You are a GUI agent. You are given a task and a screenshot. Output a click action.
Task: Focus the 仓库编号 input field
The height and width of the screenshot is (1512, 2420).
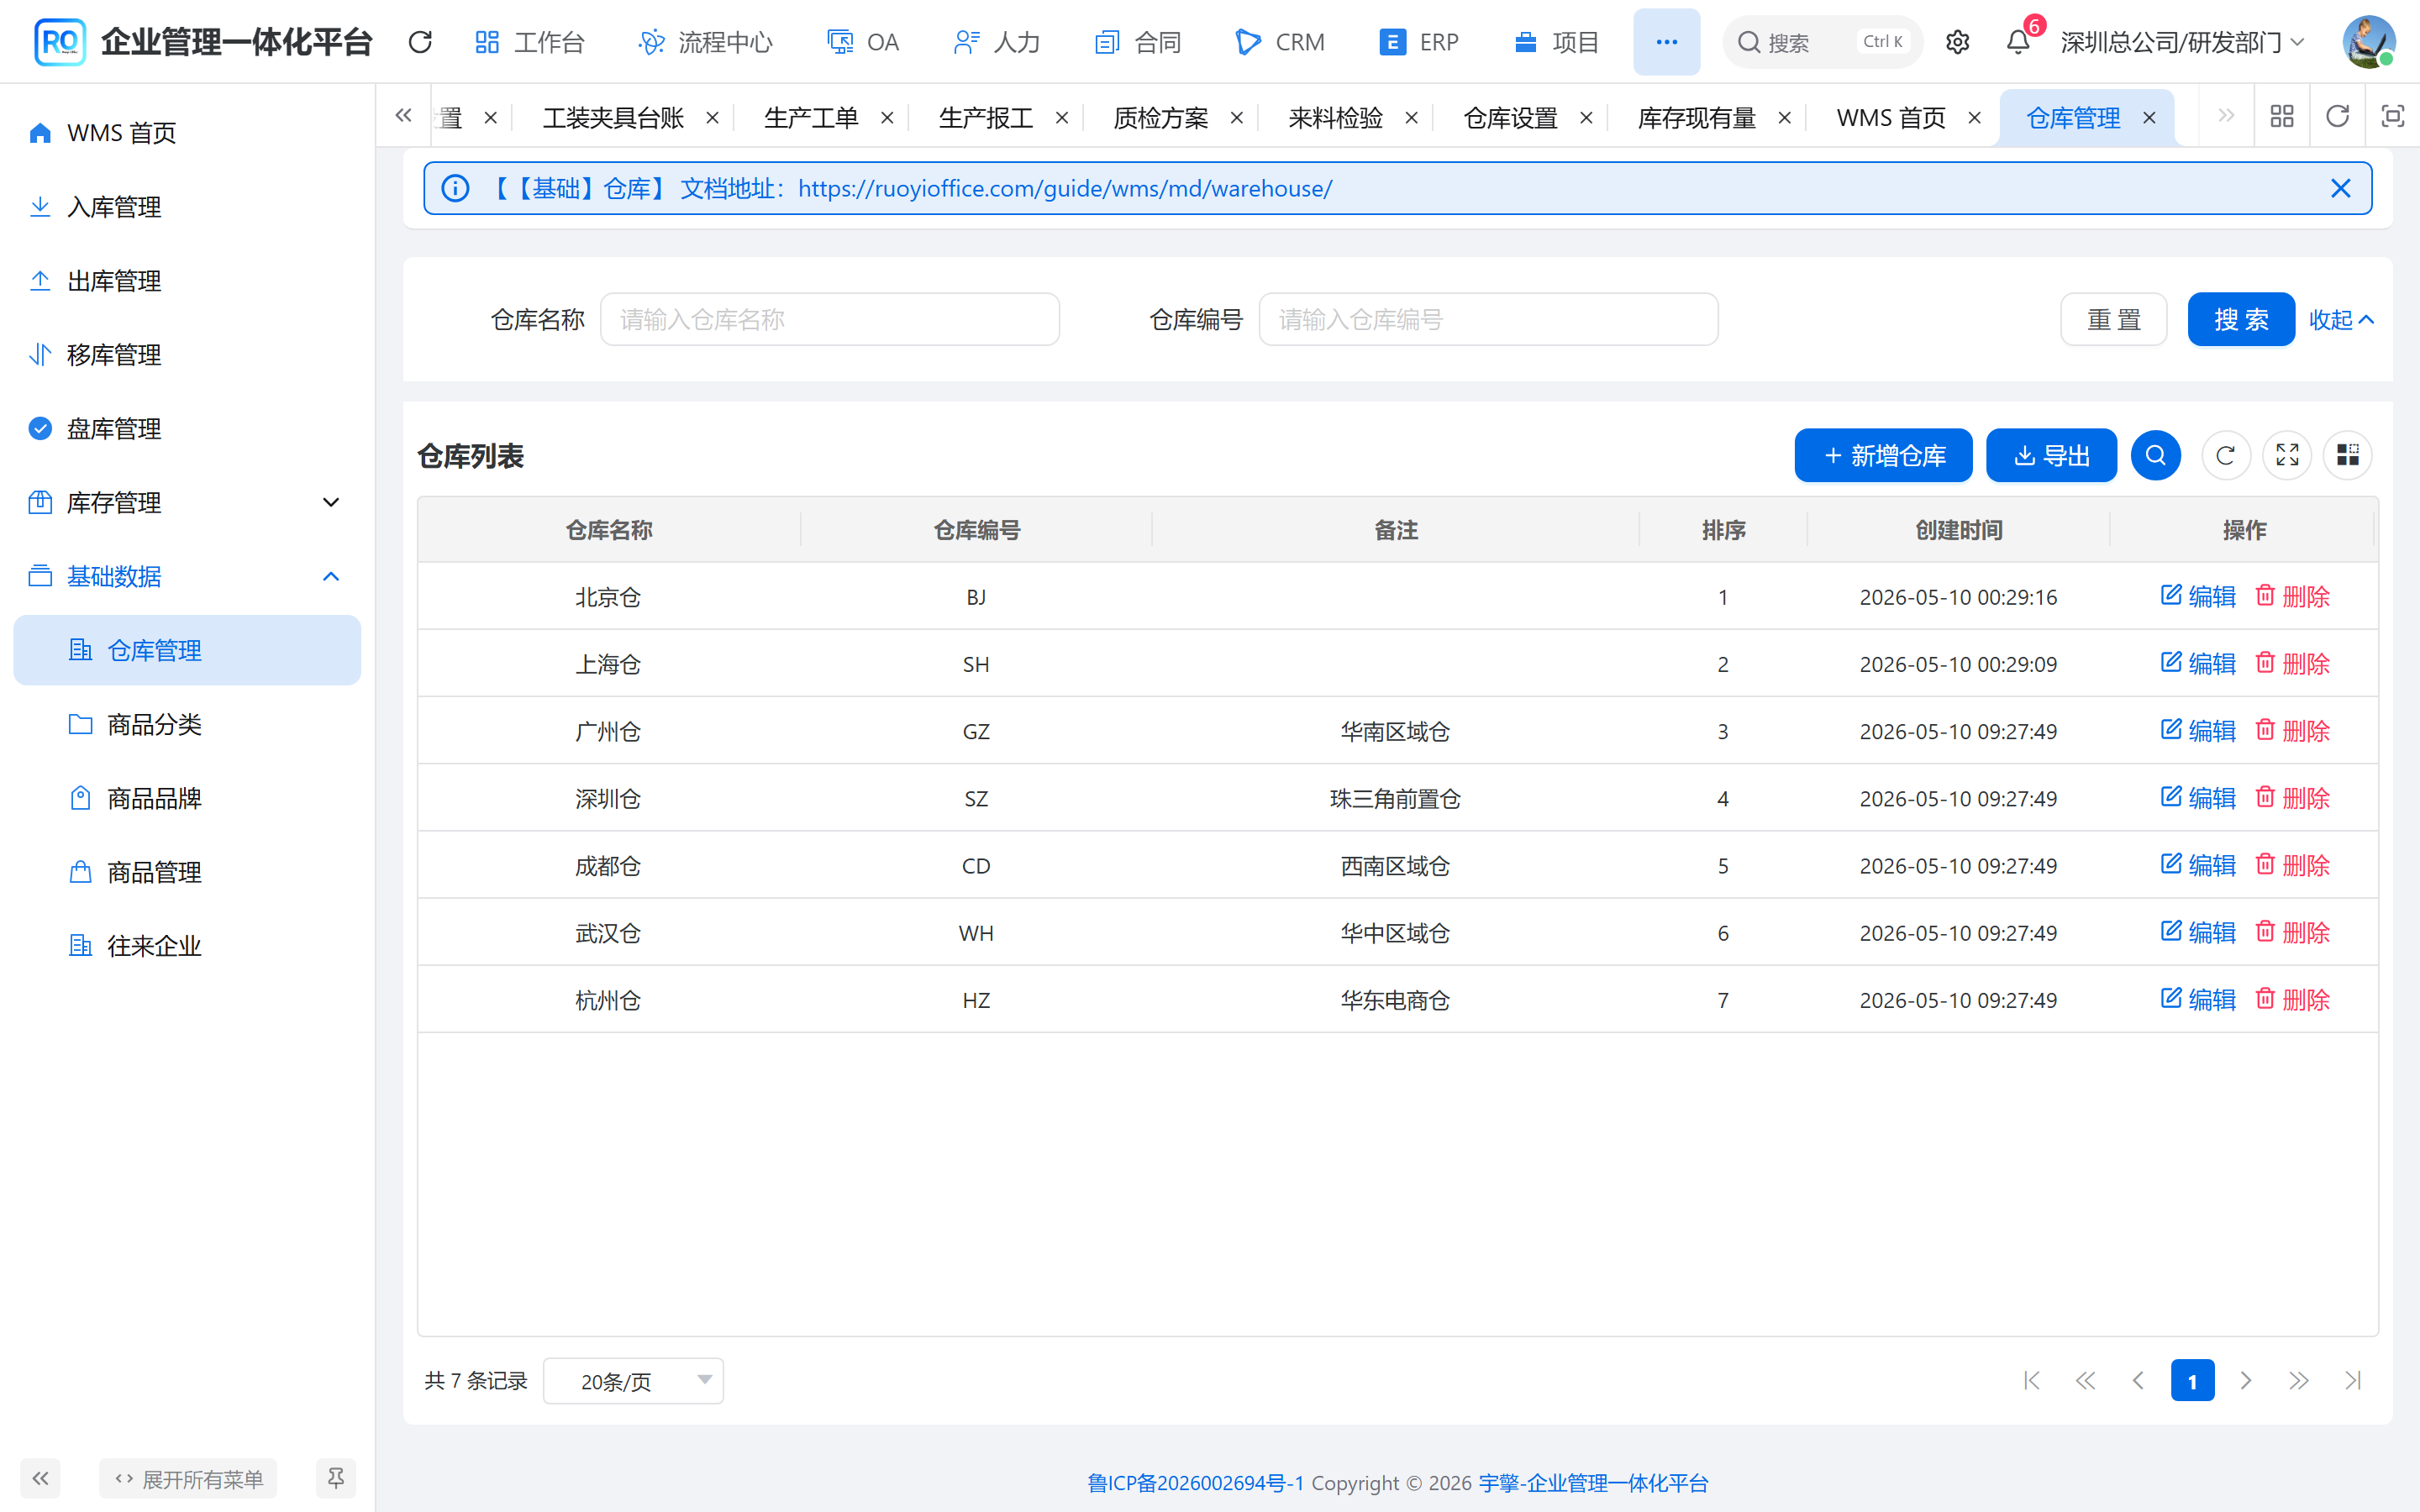point(1488,319)
